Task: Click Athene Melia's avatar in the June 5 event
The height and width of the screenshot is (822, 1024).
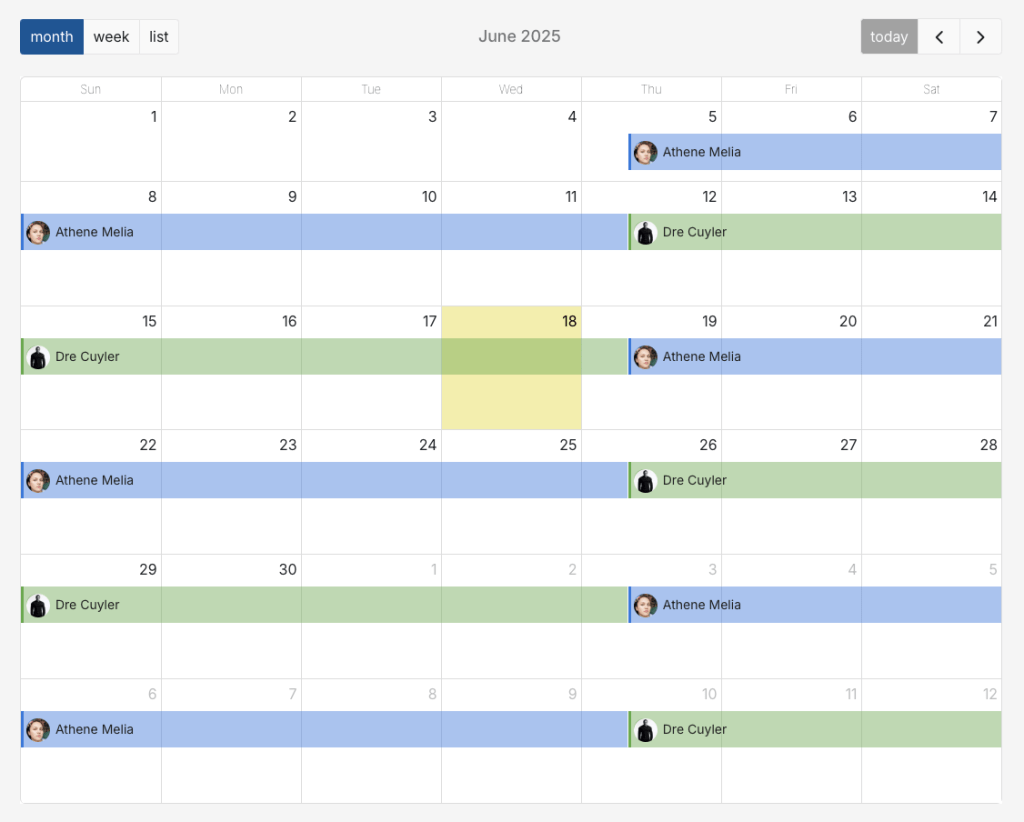Action: coord(645,152)
